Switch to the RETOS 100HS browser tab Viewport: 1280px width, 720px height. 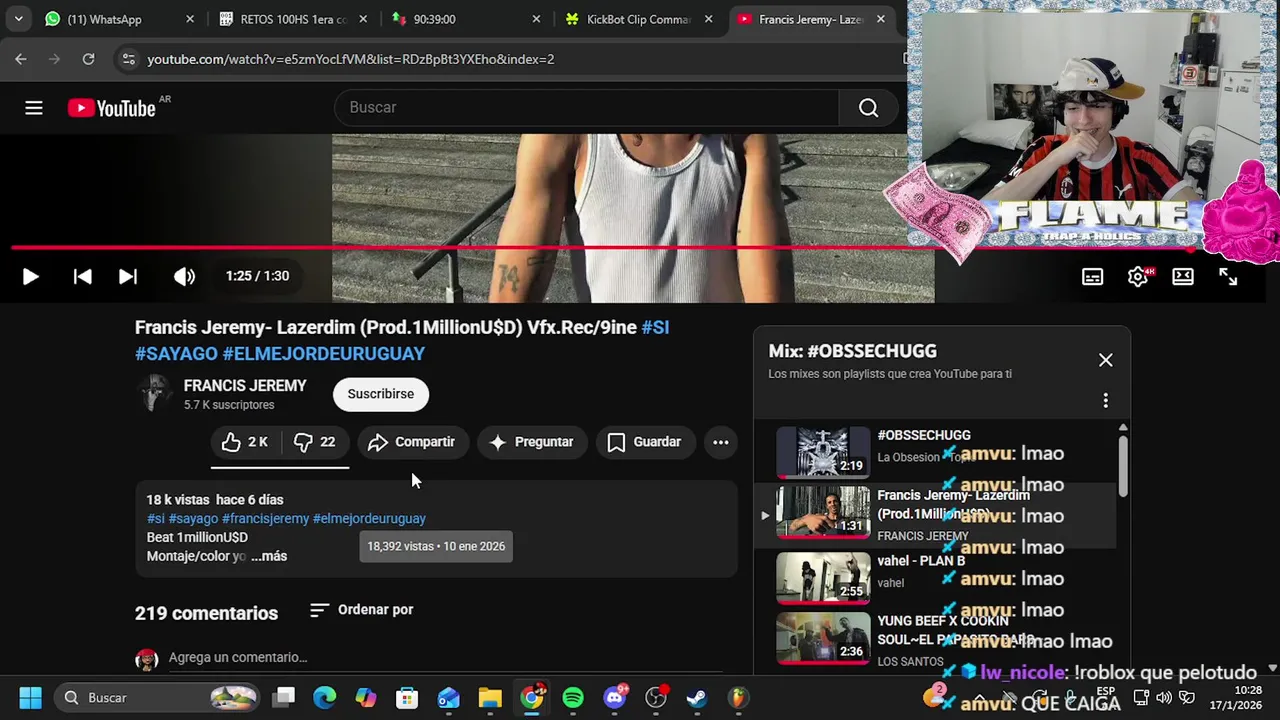coord(293,19)
